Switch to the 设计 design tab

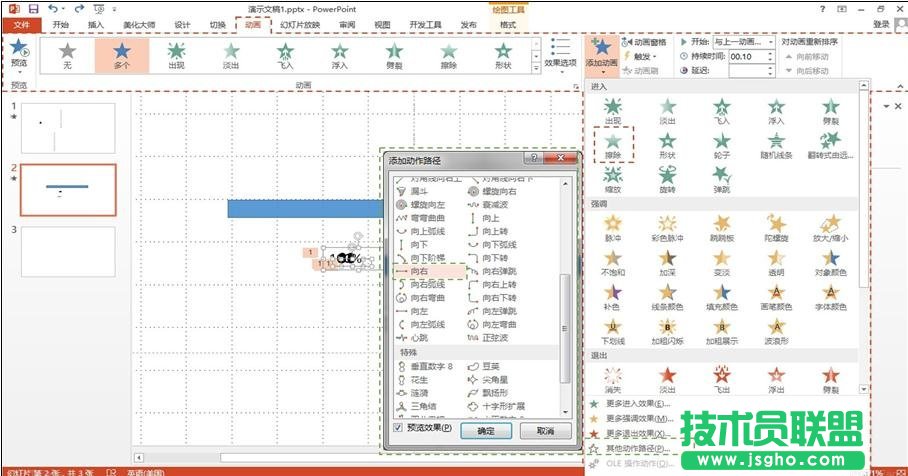182,25
